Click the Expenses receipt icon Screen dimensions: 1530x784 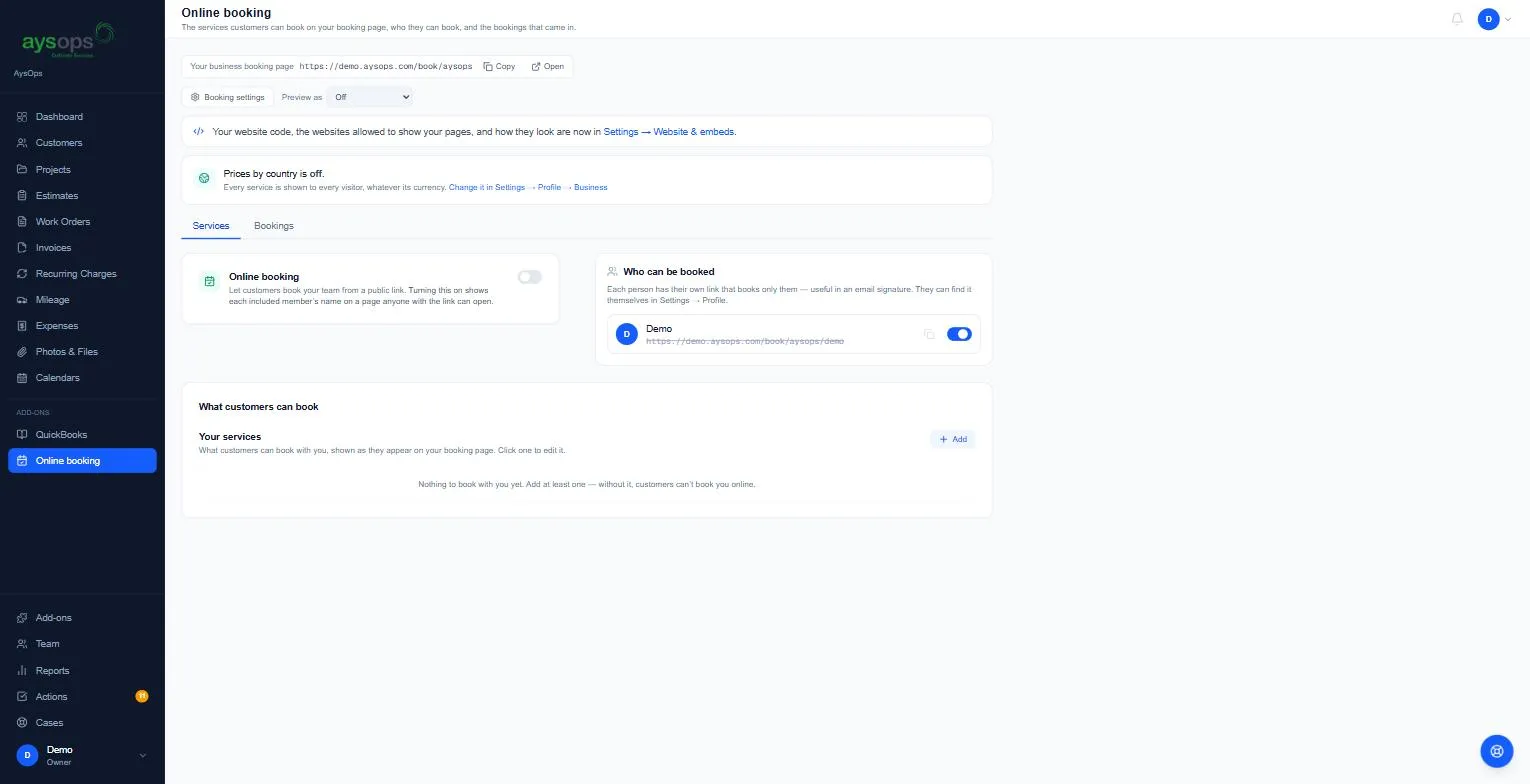coord(22,325)
